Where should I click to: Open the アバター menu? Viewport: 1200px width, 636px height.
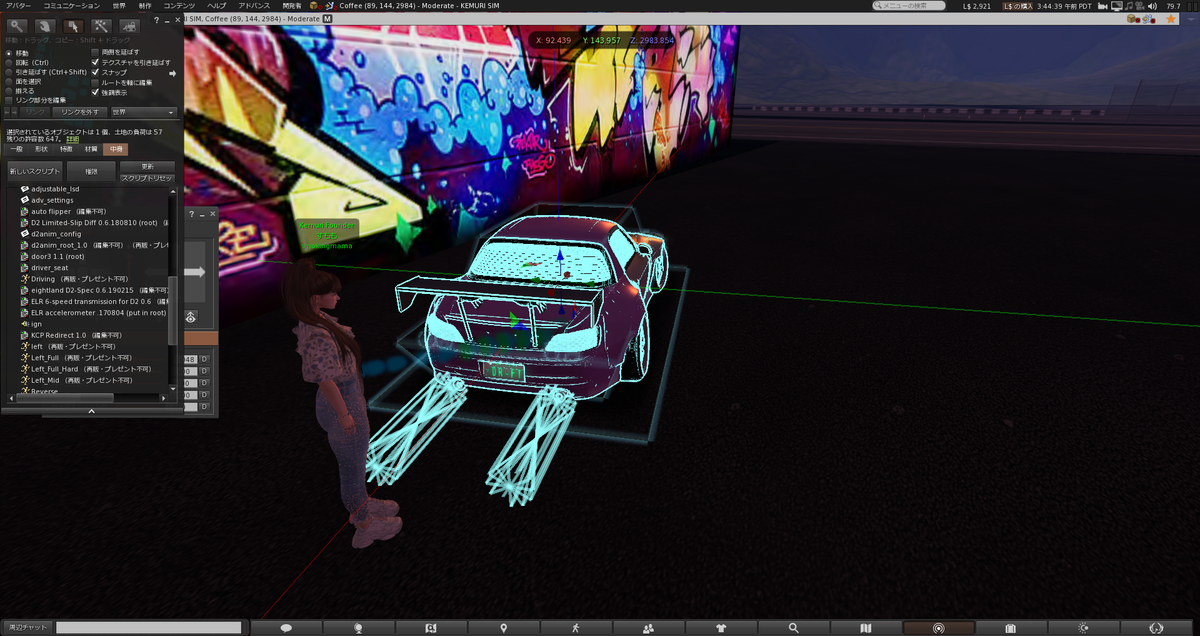pos(19,6)
